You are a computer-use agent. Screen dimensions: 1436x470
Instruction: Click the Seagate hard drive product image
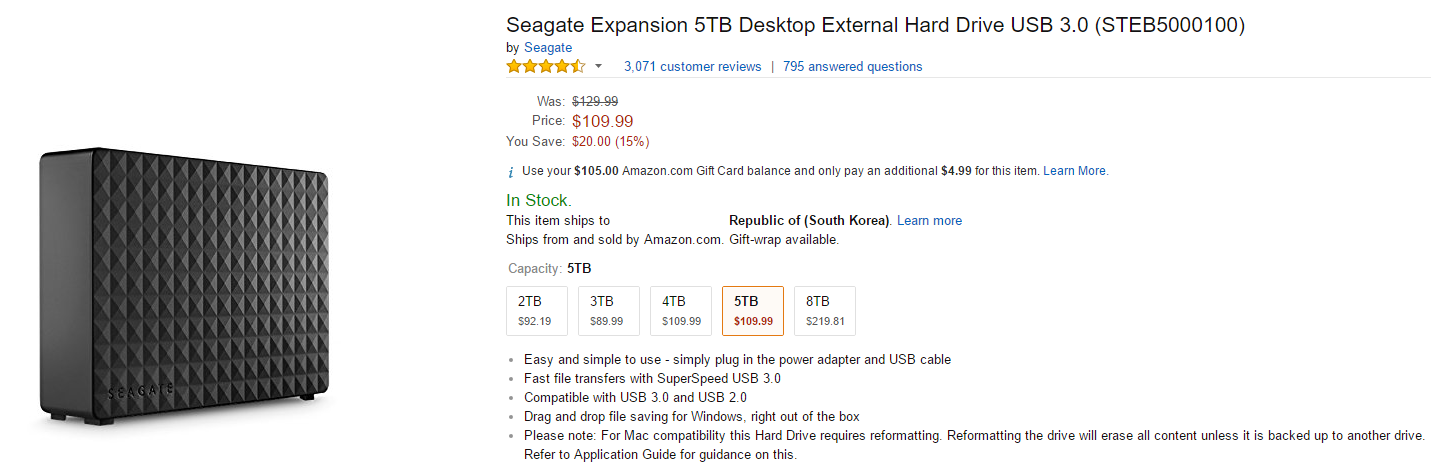(183, 285)
